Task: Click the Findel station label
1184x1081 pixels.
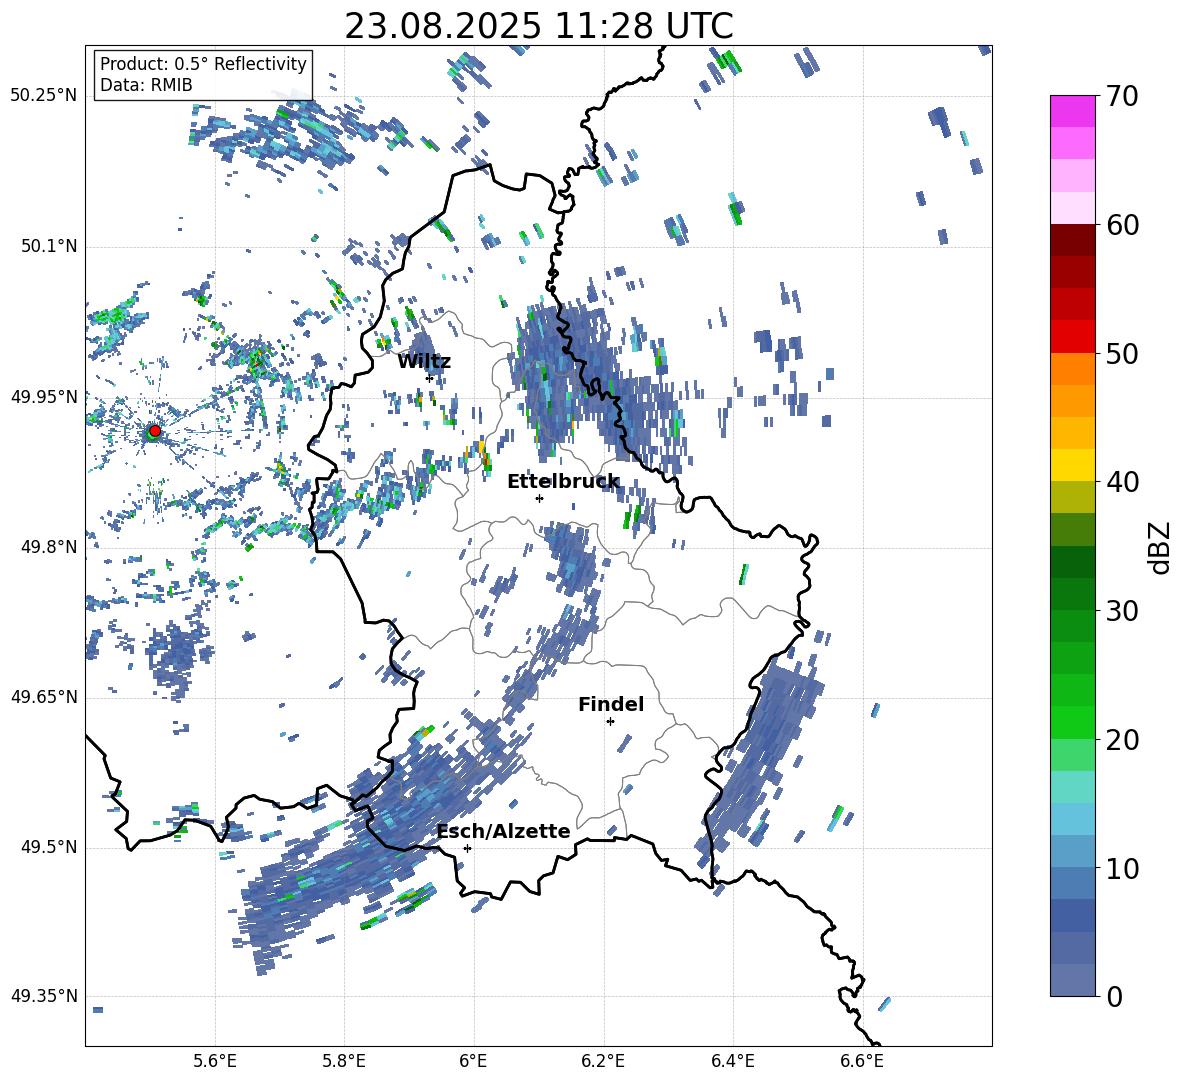Action: tap(611, 704)
